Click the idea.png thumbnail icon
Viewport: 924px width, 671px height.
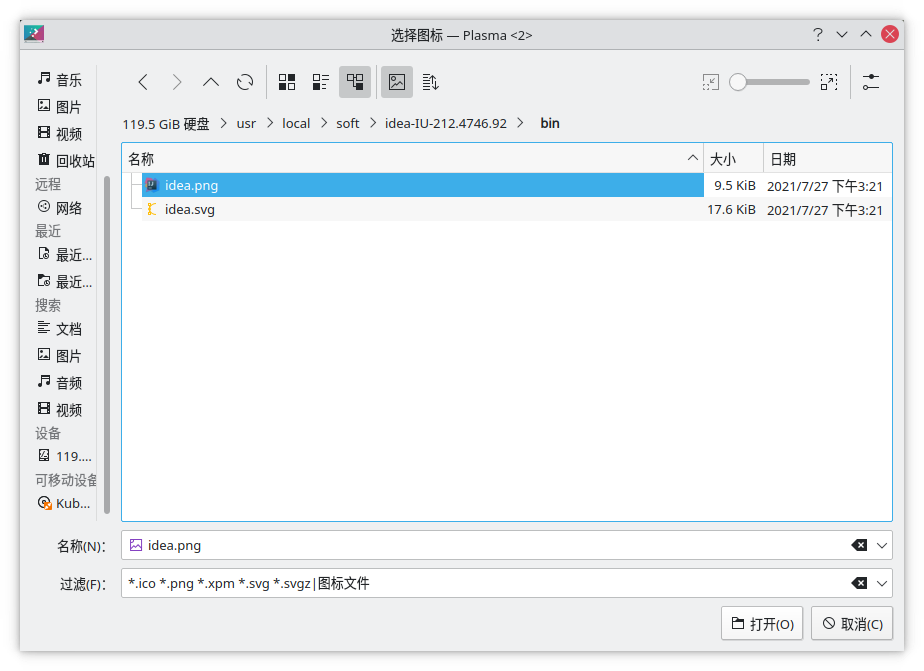[x=152, y=185]
